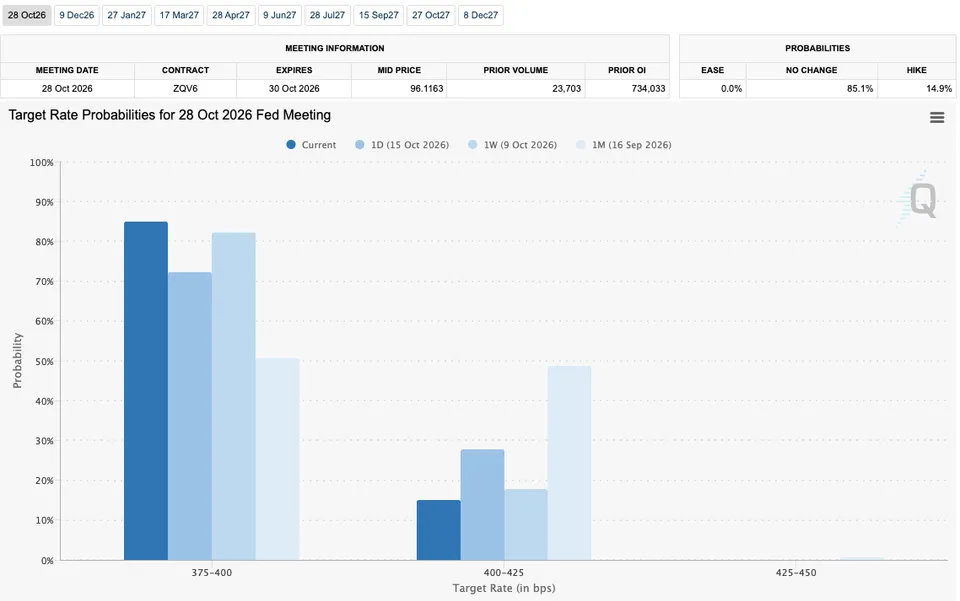This screenshot has height=601, width=960.
Task: Click the CONTRACT column header
Action: pos(186,70)
